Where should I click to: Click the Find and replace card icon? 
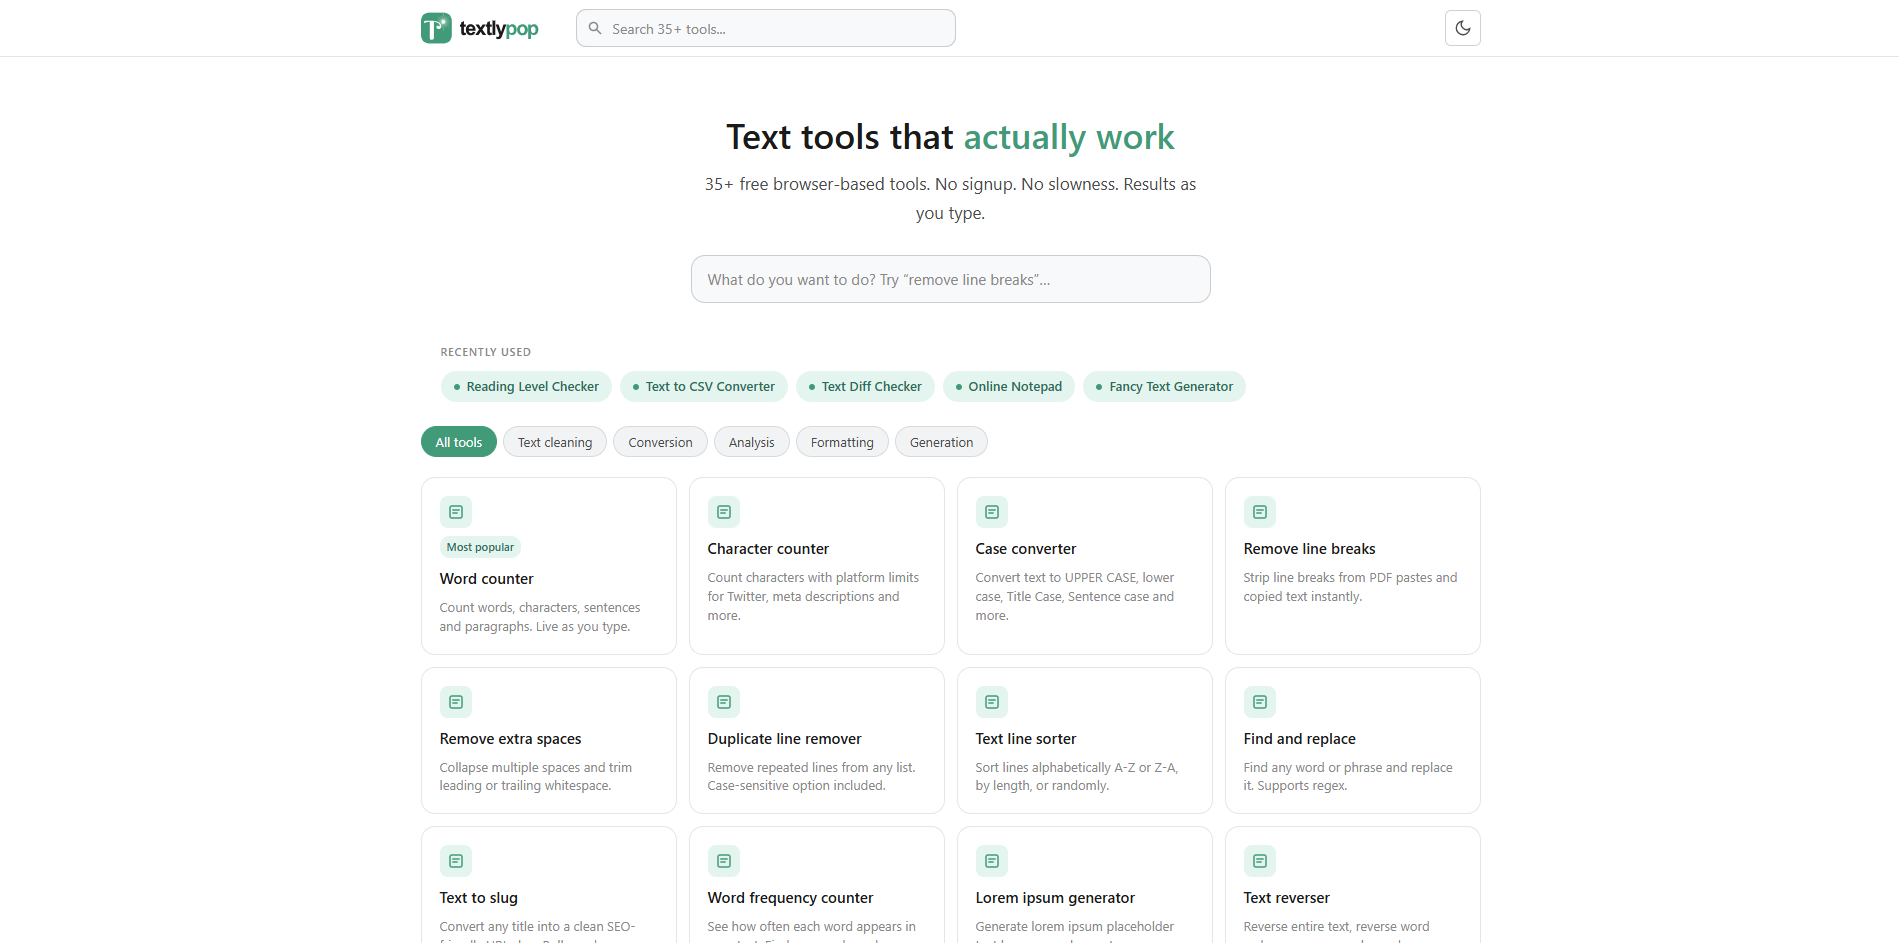tap(1260, 702)
